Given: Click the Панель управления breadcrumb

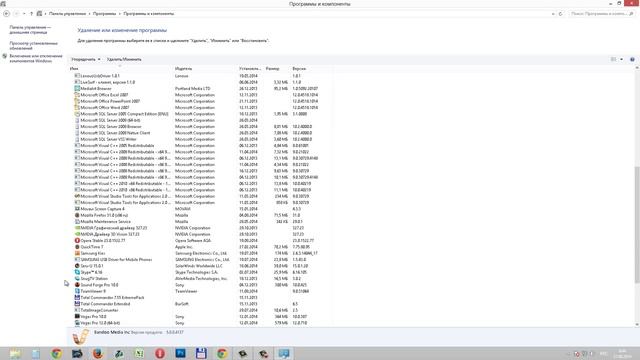Looking at the screenshot, I should (x=67, y=14).
